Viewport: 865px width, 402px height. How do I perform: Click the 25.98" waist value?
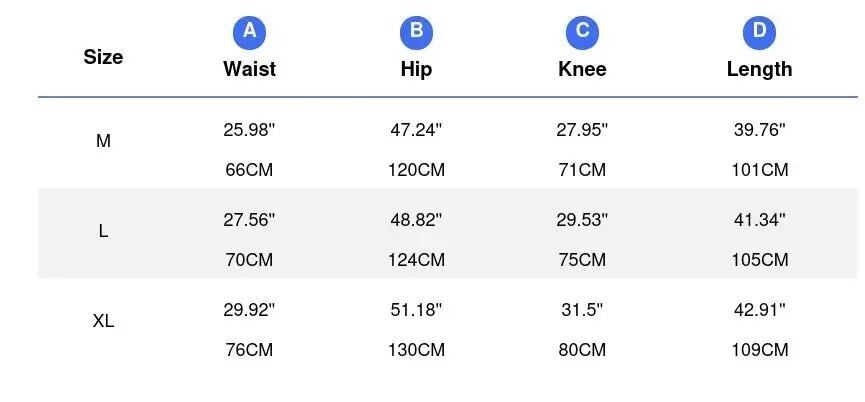pyautogui.click(x=249, y=130)
